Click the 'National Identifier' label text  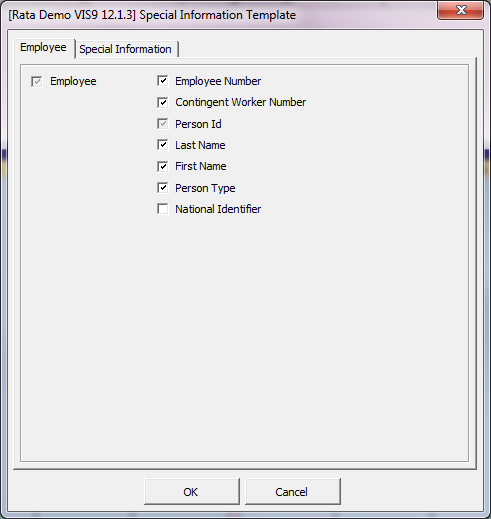point(218,209)
